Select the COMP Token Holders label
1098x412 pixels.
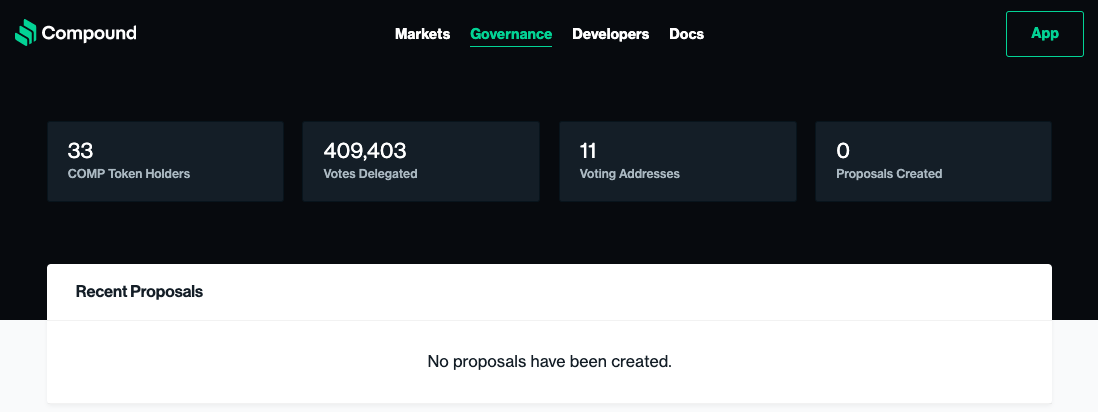[x=129, y=174]
